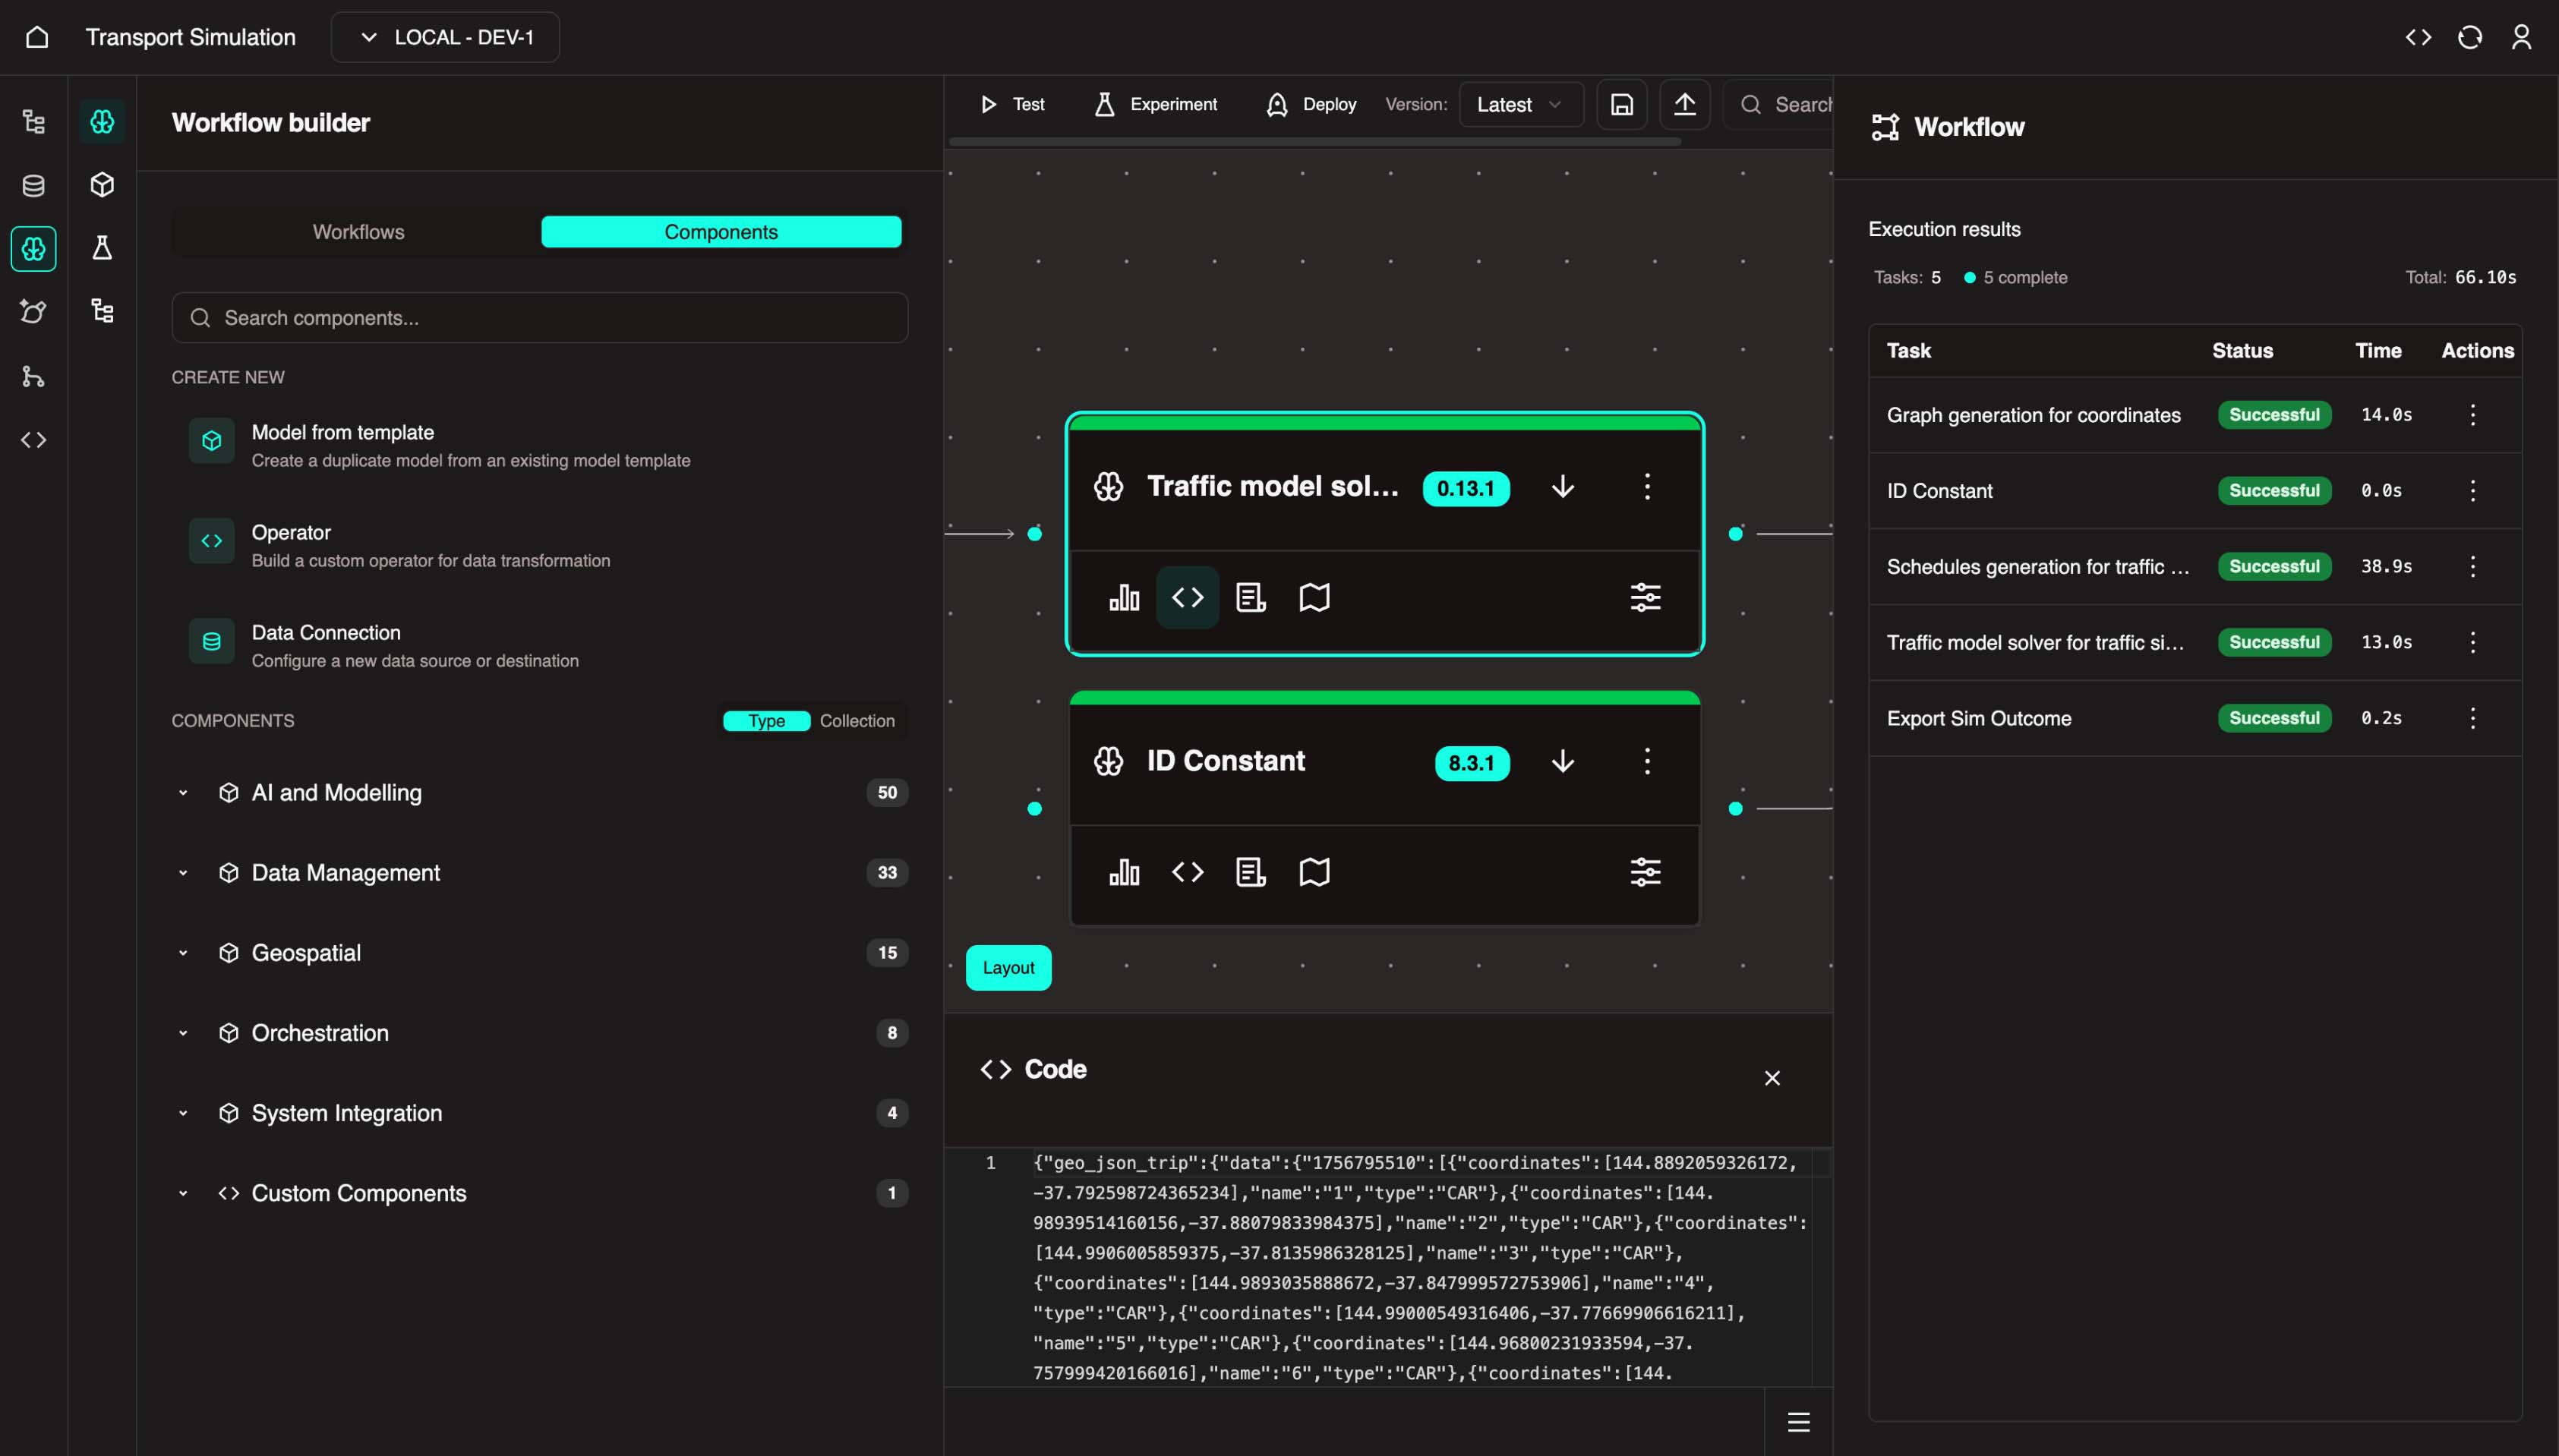Open the Version Latest dropdown
The height and width of the screenshot is (1456, 2559).
point(1520,104)
